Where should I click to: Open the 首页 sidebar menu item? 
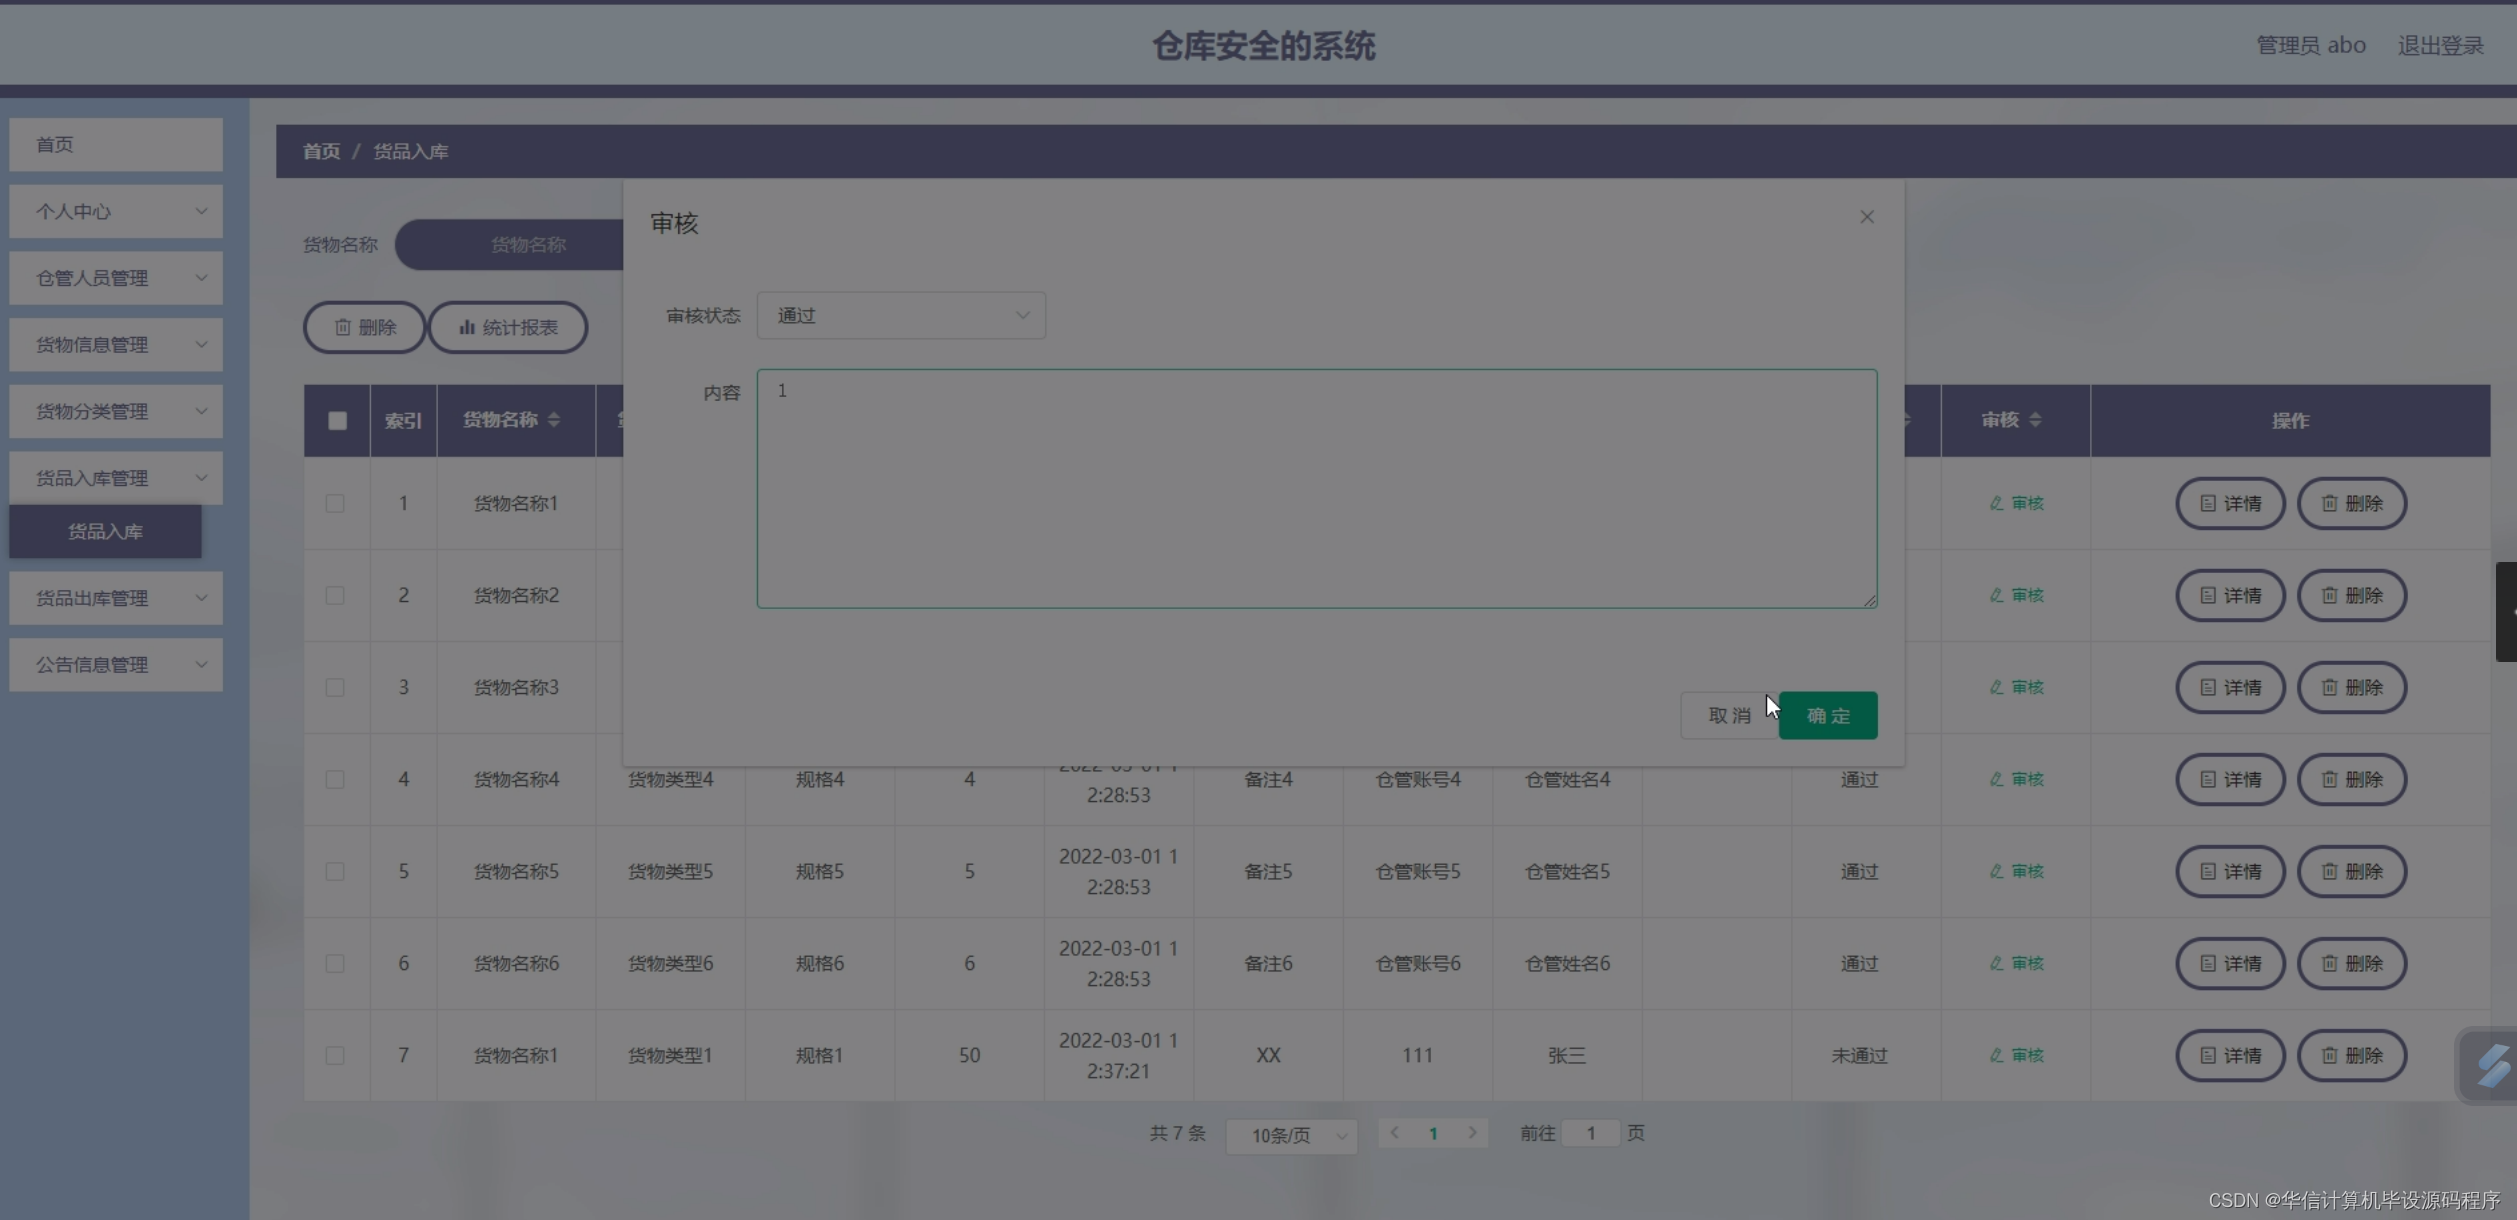point(116,144)
